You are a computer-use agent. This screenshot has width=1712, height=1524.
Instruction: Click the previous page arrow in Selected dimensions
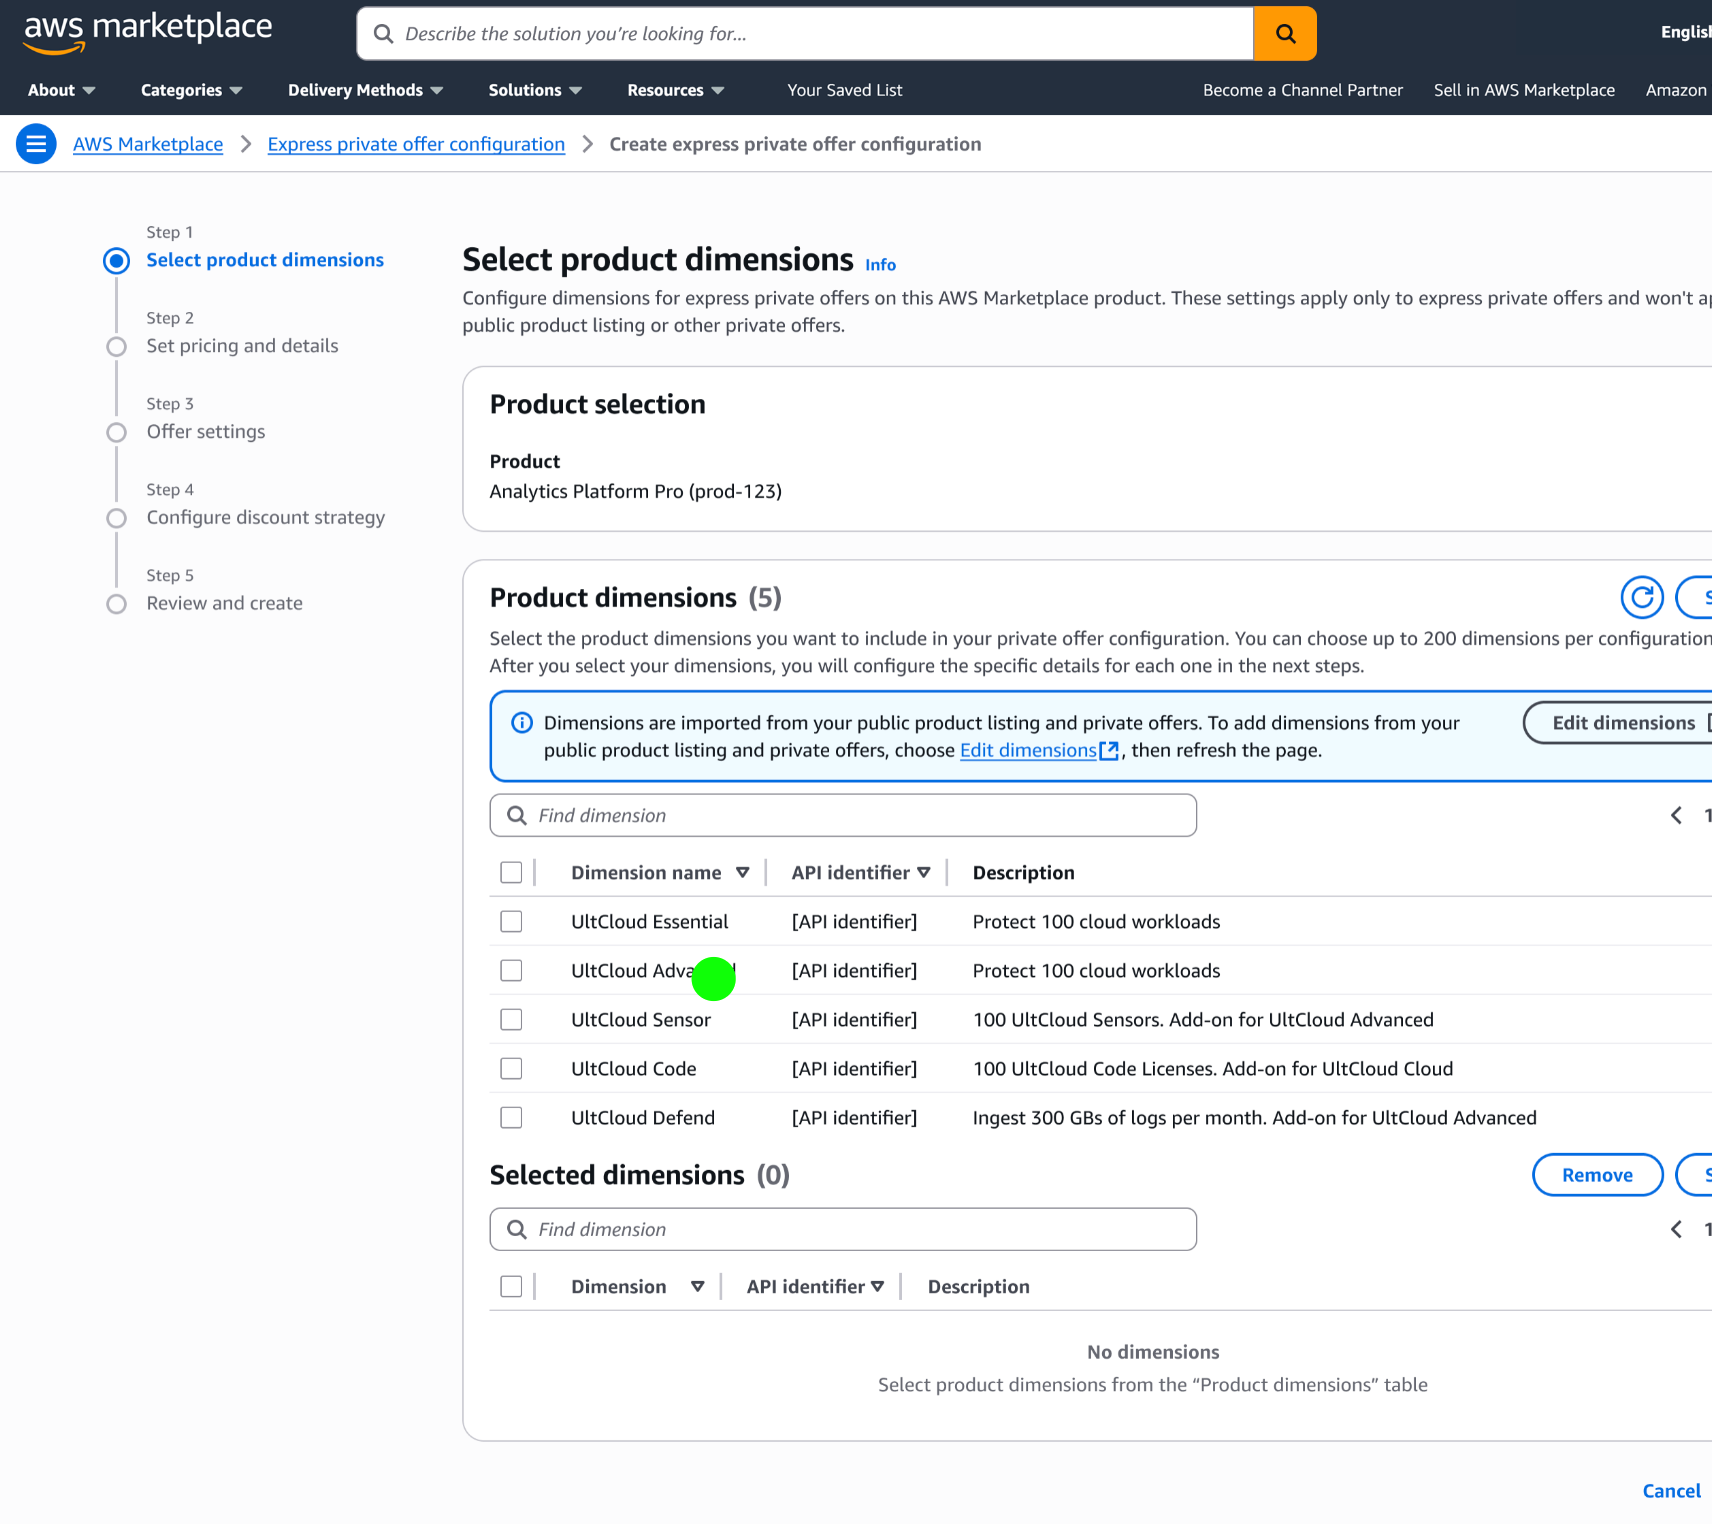click(1676, 1229)
